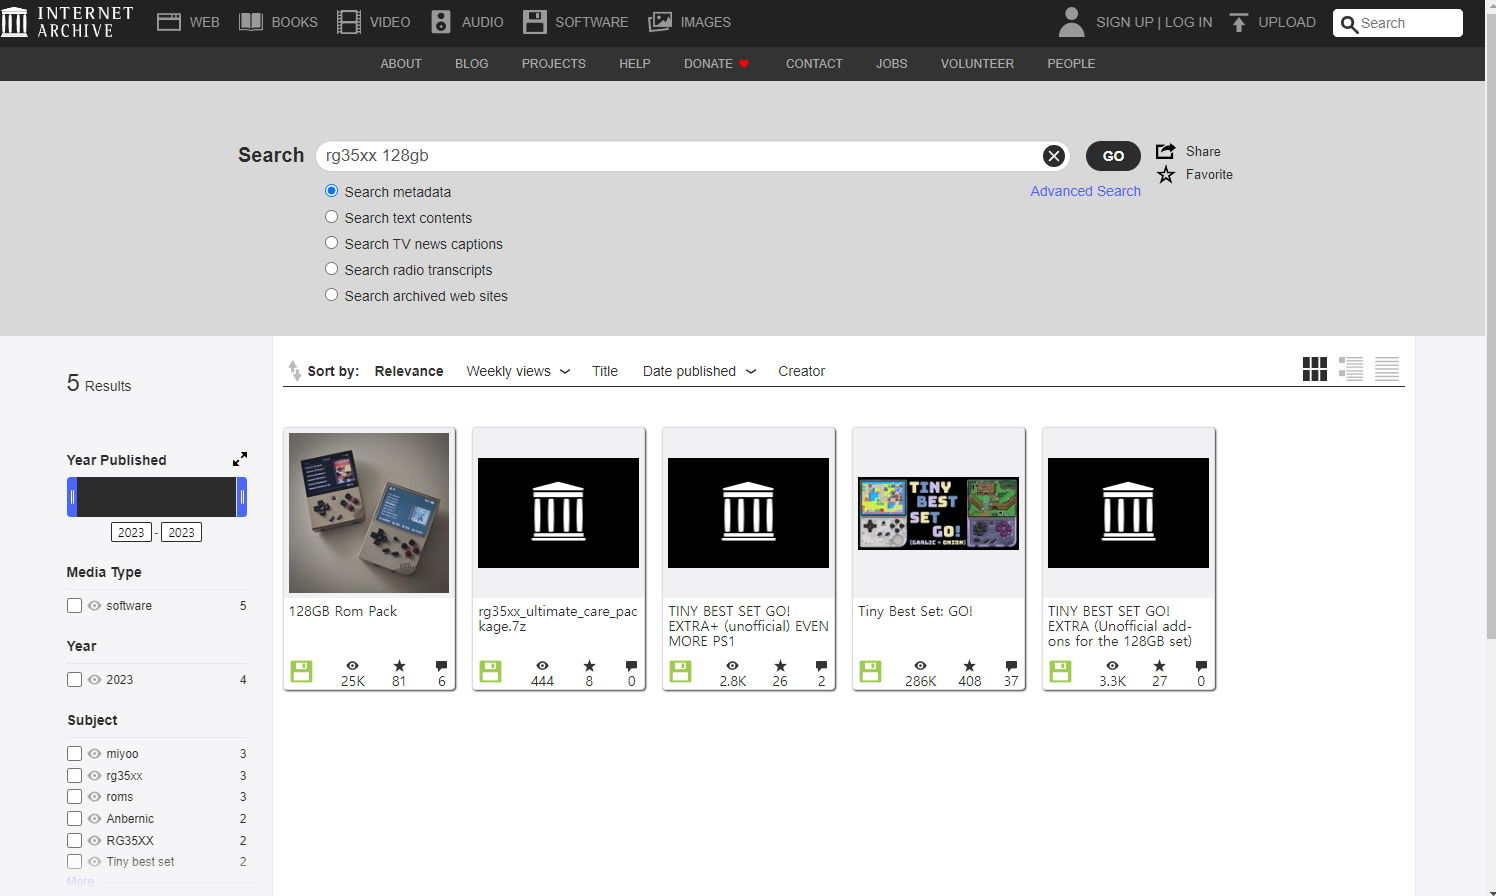Switch to detailed list view icon
1496x896 pixels.
click(1351, 369)
